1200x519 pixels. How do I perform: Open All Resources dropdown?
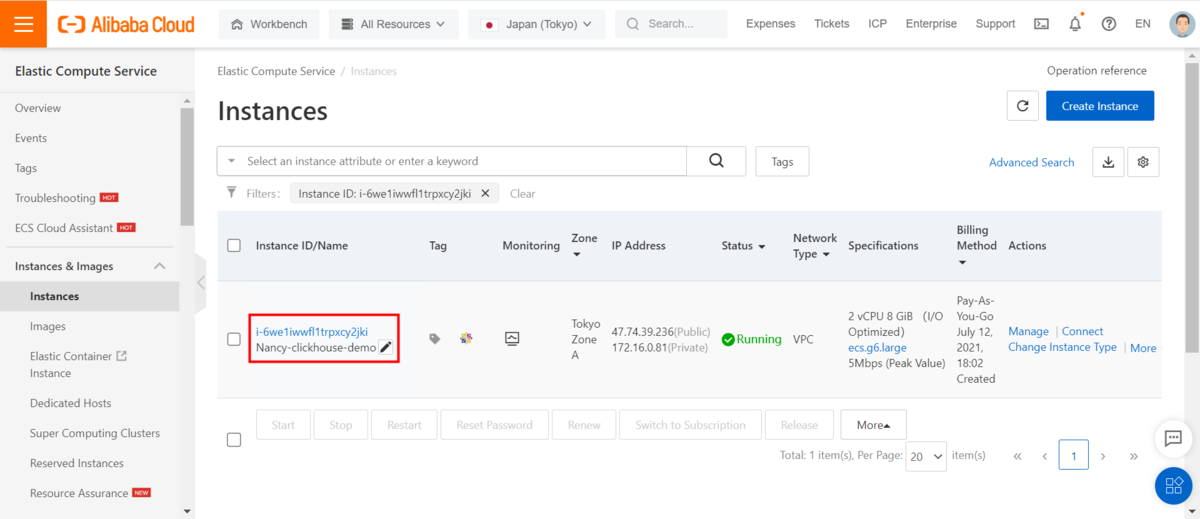click(394, 24)
